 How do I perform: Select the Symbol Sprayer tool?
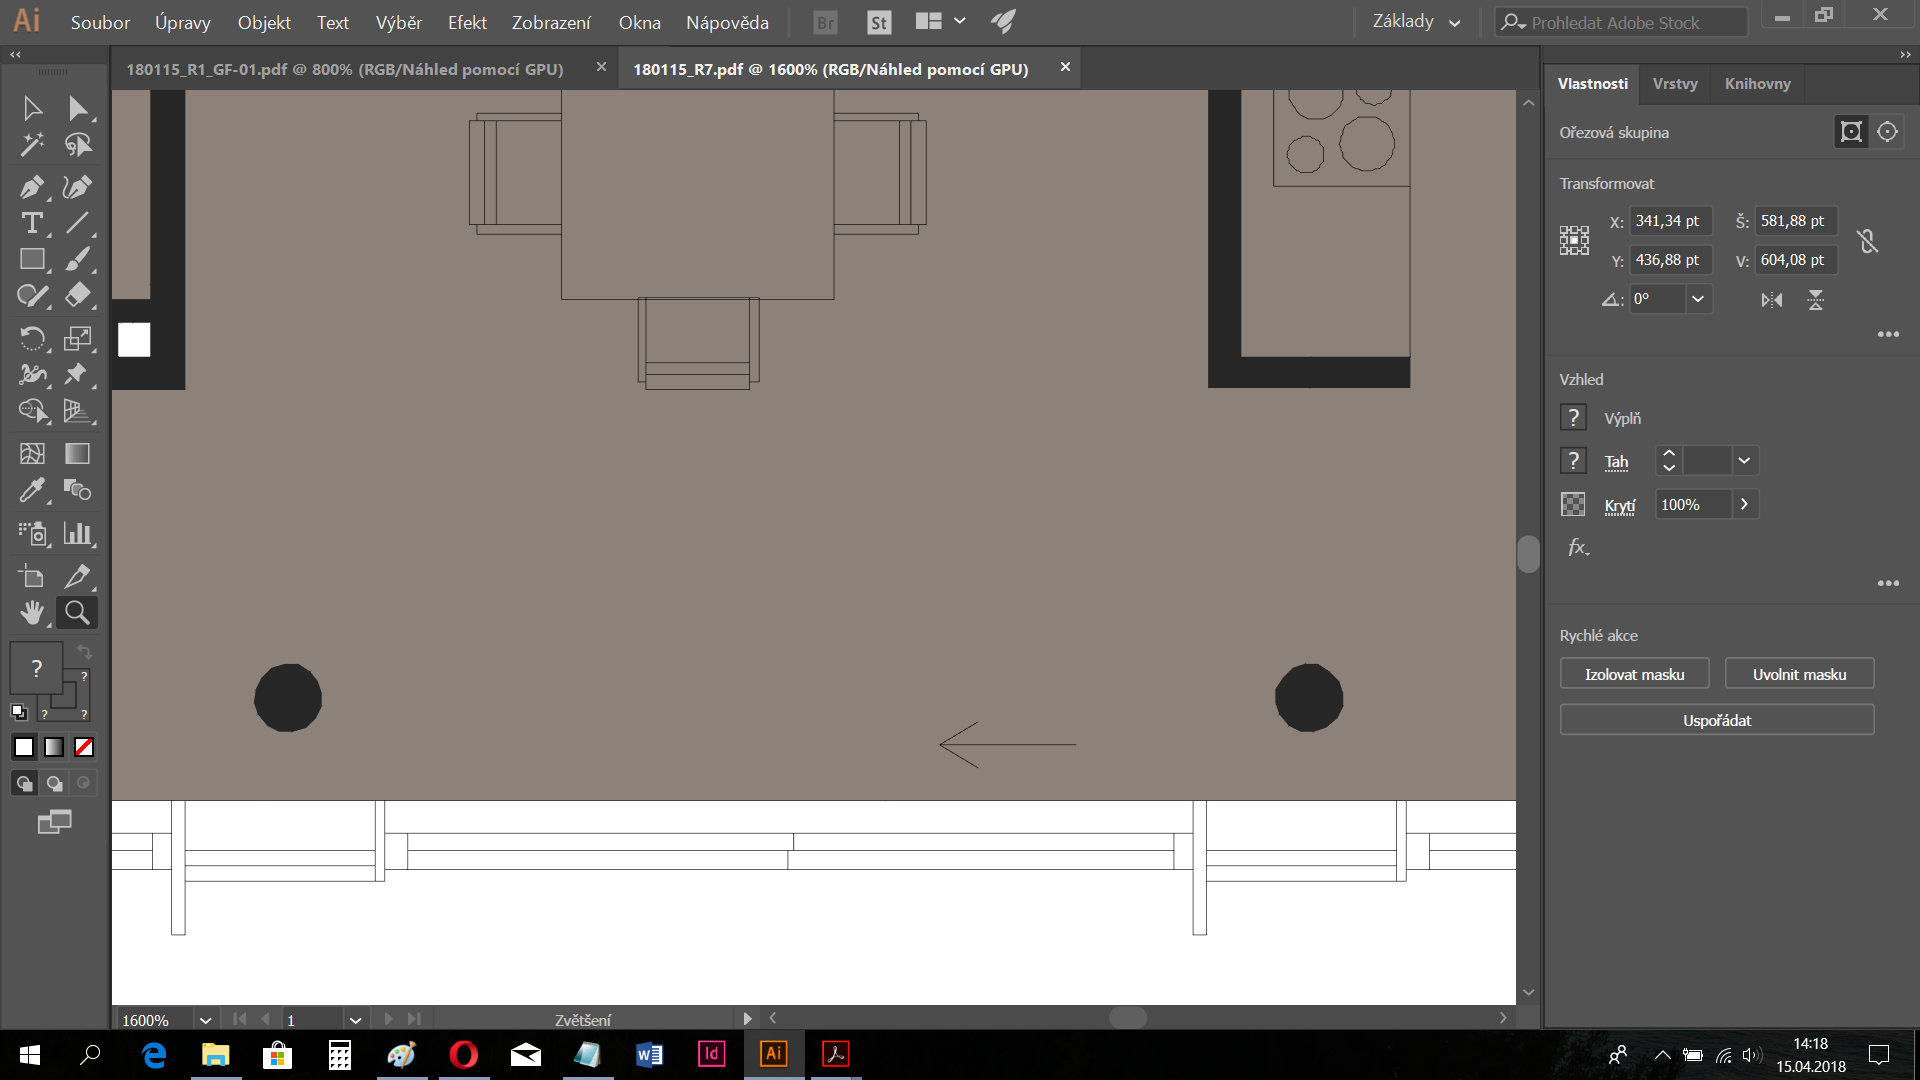coord(32,533)
